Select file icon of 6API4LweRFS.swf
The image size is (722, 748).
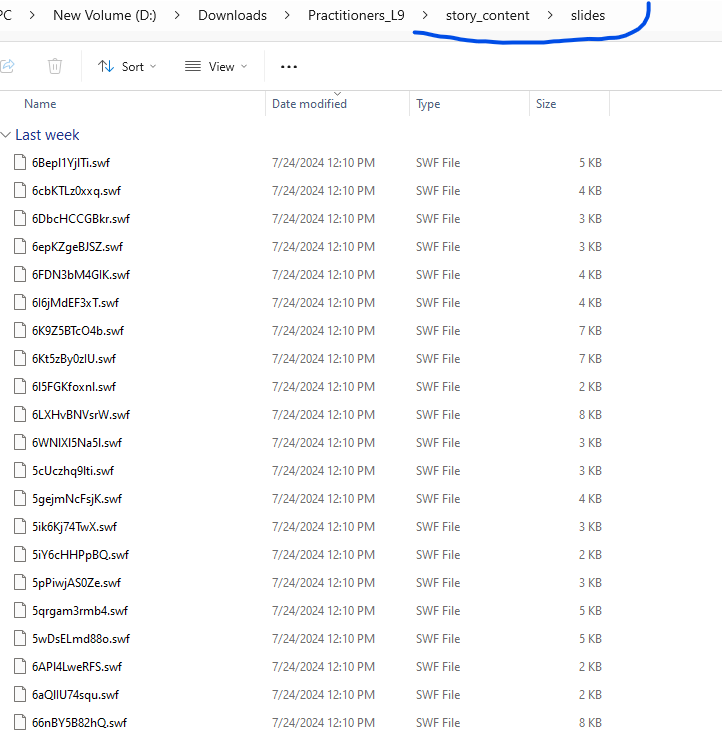[x=20, y=667]
